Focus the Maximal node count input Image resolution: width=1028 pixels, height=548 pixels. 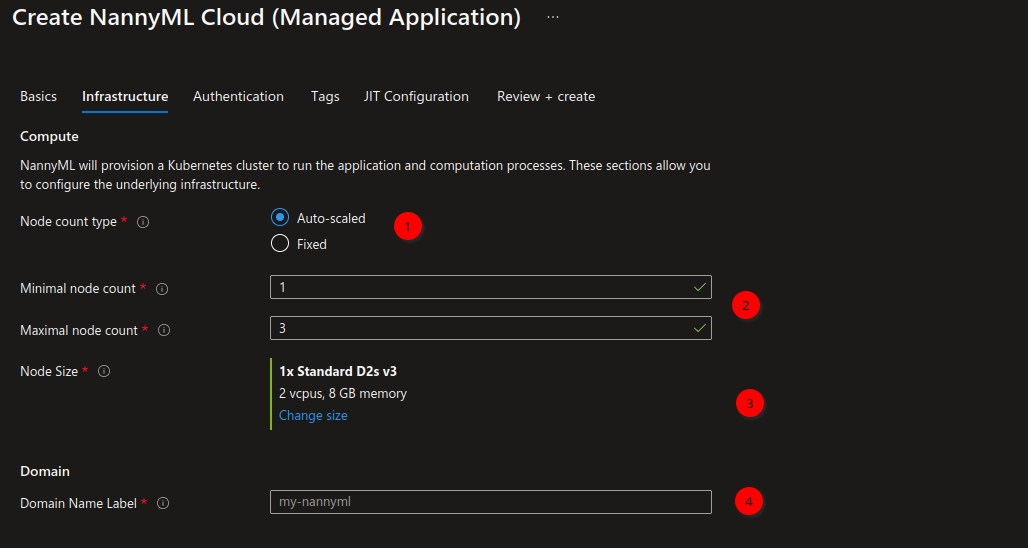[480, 328]
